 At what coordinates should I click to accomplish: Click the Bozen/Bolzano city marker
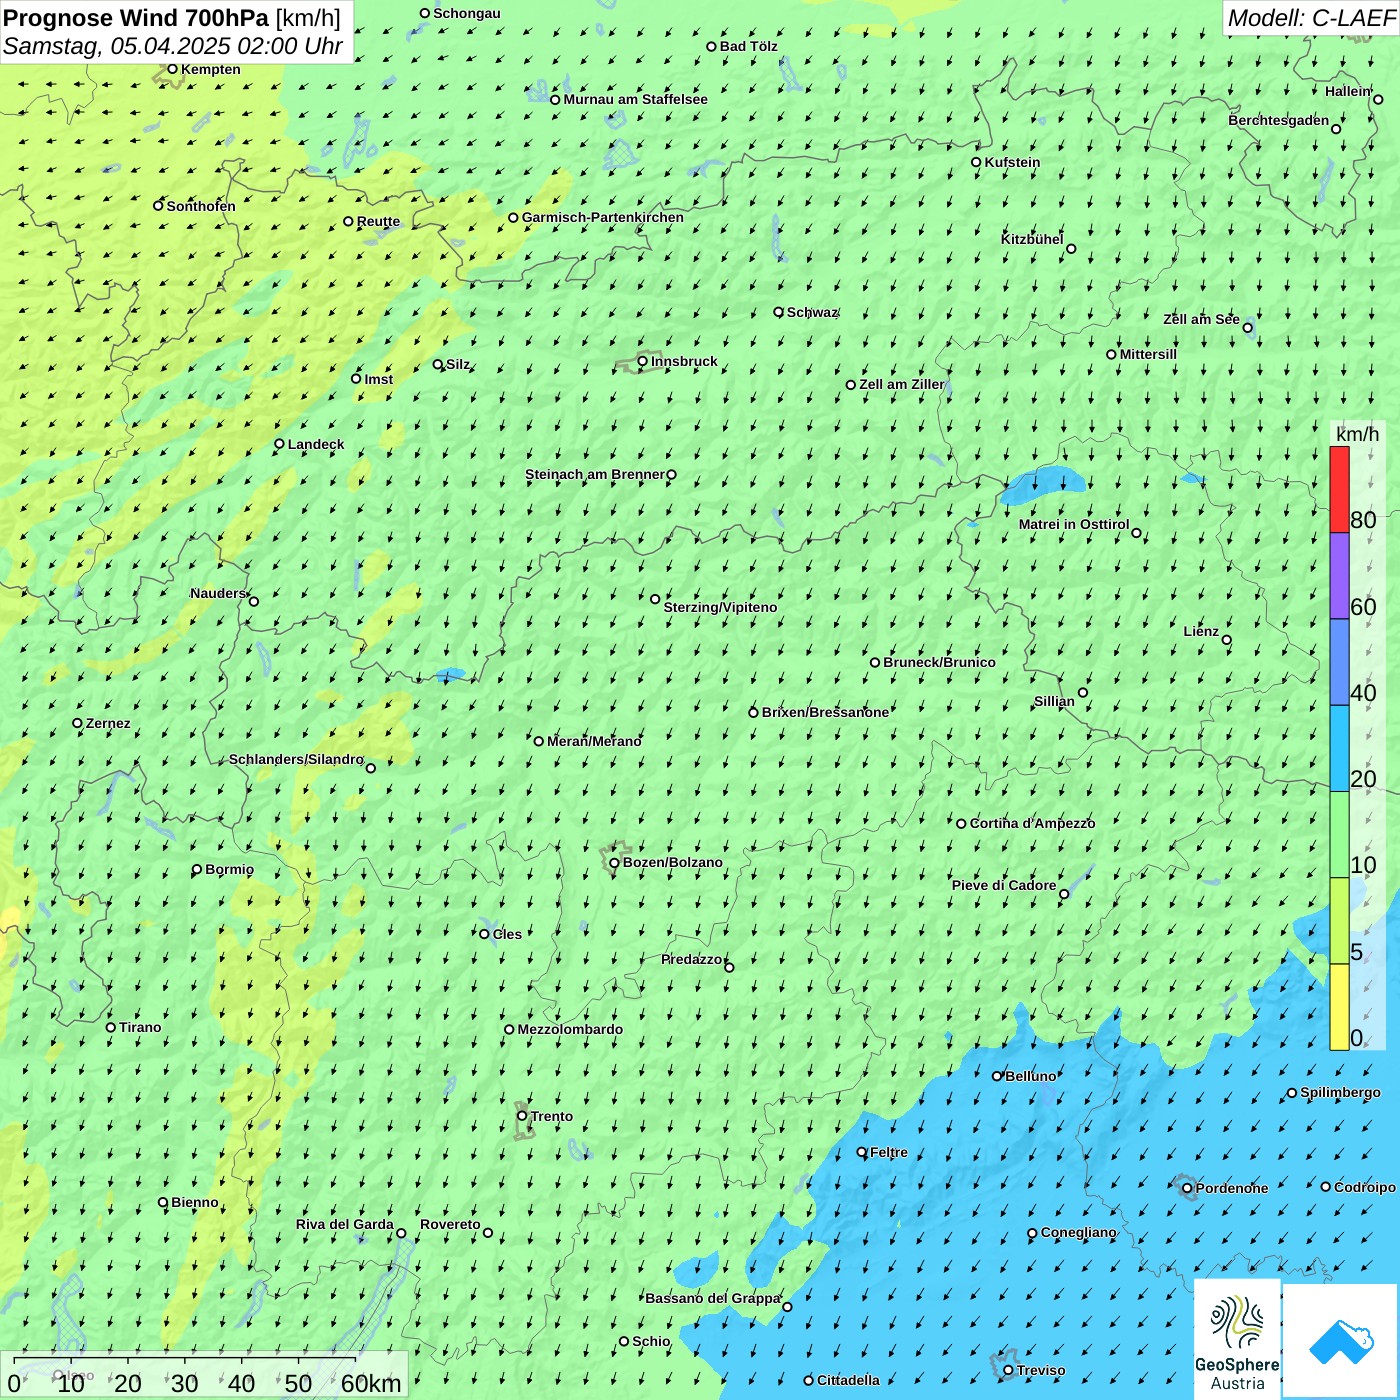[615, 862]
